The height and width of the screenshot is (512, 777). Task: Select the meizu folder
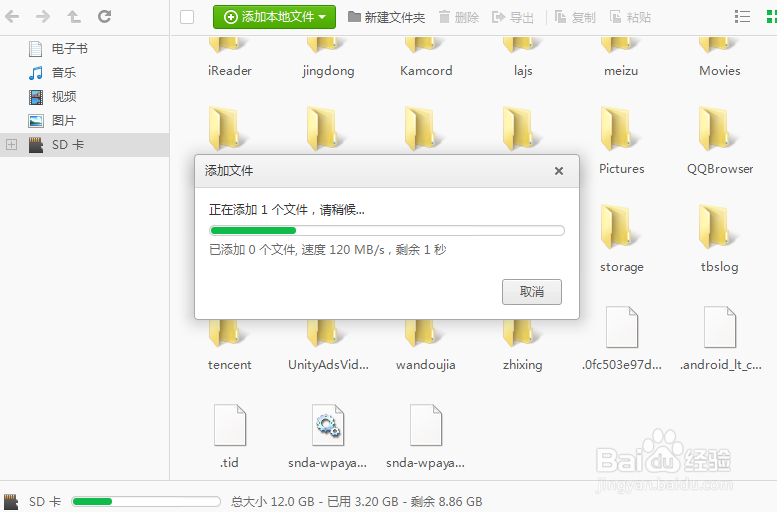point(621,58)
